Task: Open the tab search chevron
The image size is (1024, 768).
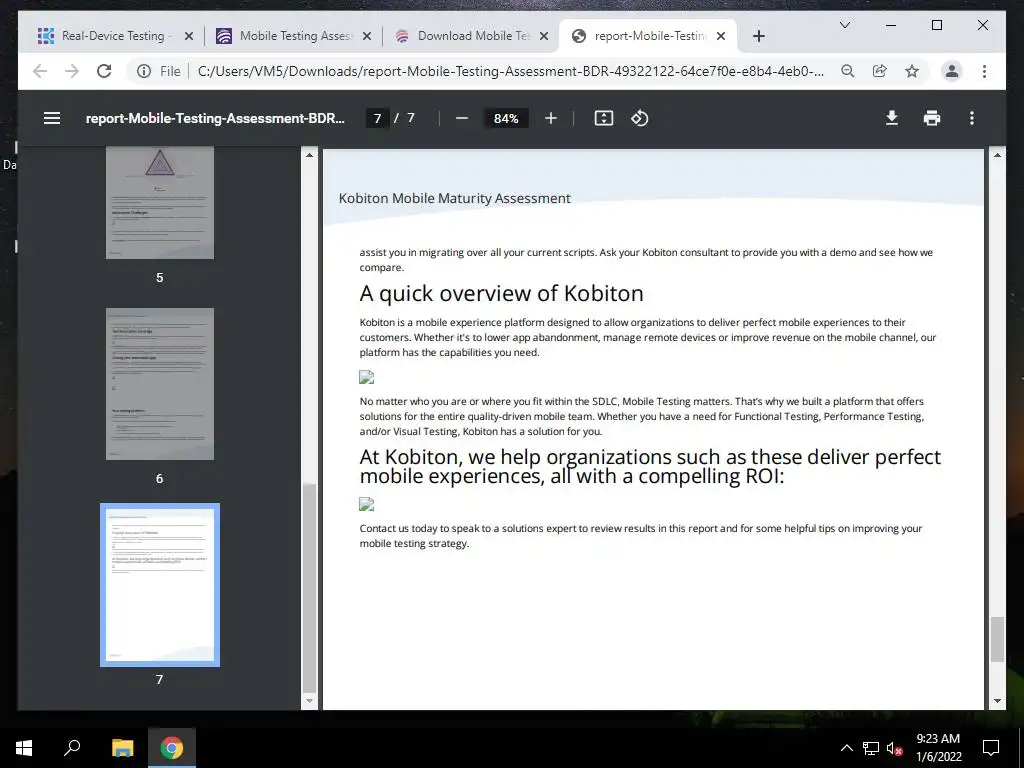Action: pos(844,25)
